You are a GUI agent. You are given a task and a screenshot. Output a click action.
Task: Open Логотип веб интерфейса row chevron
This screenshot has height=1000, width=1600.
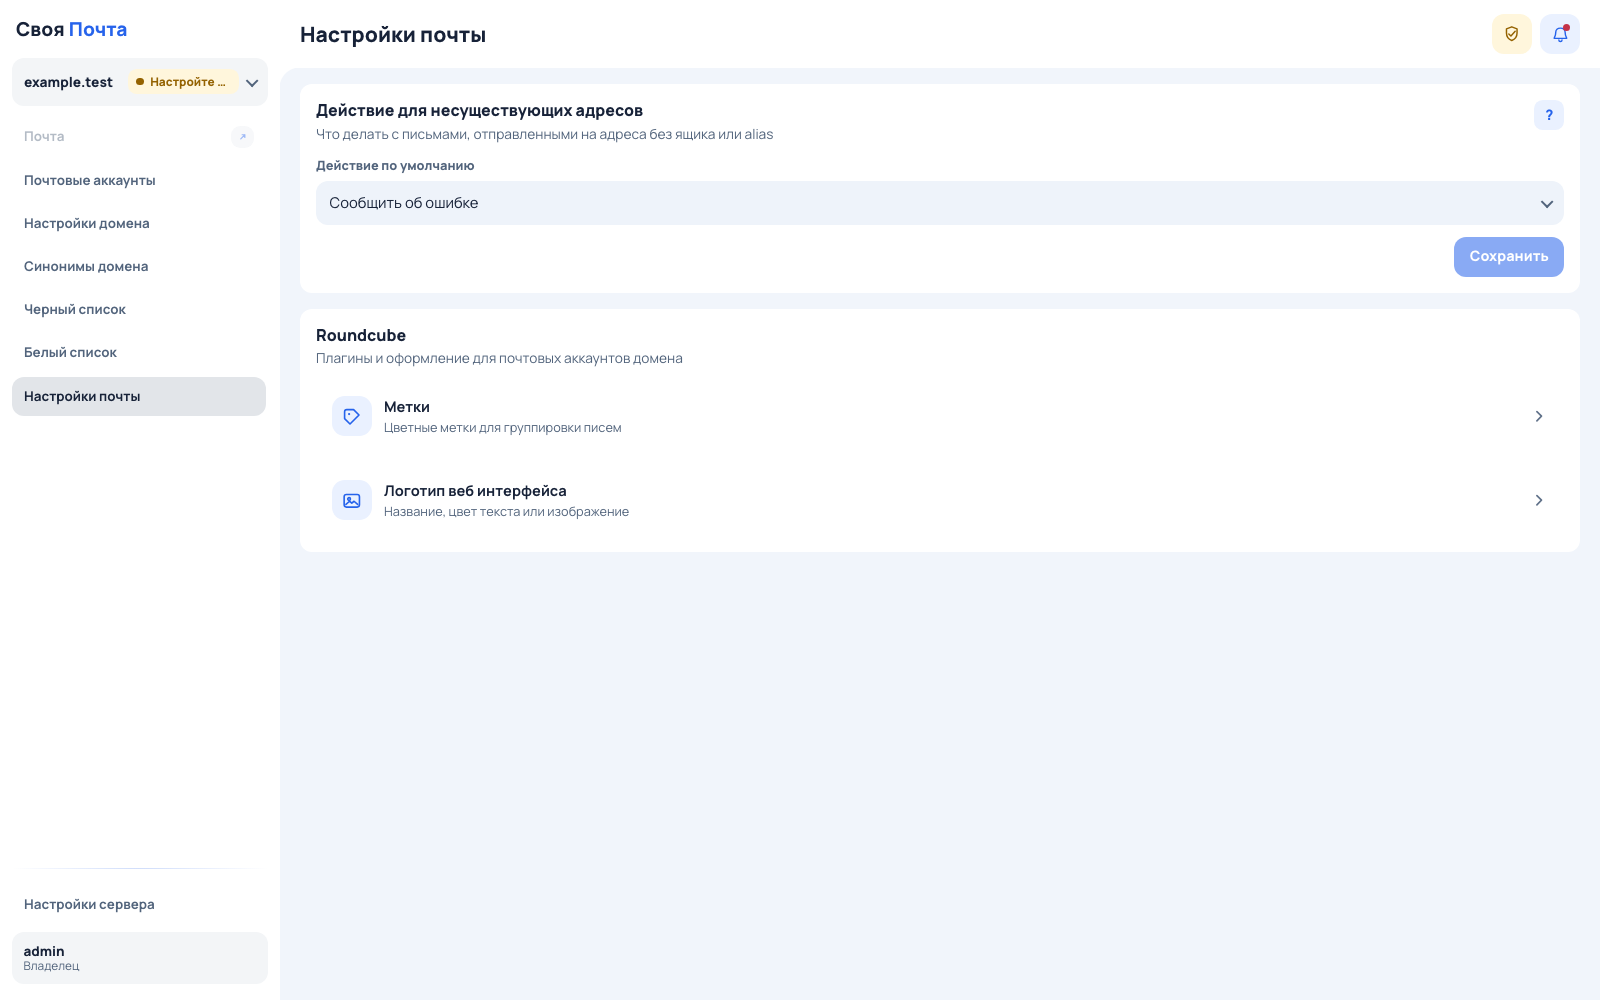[1538, 500]
